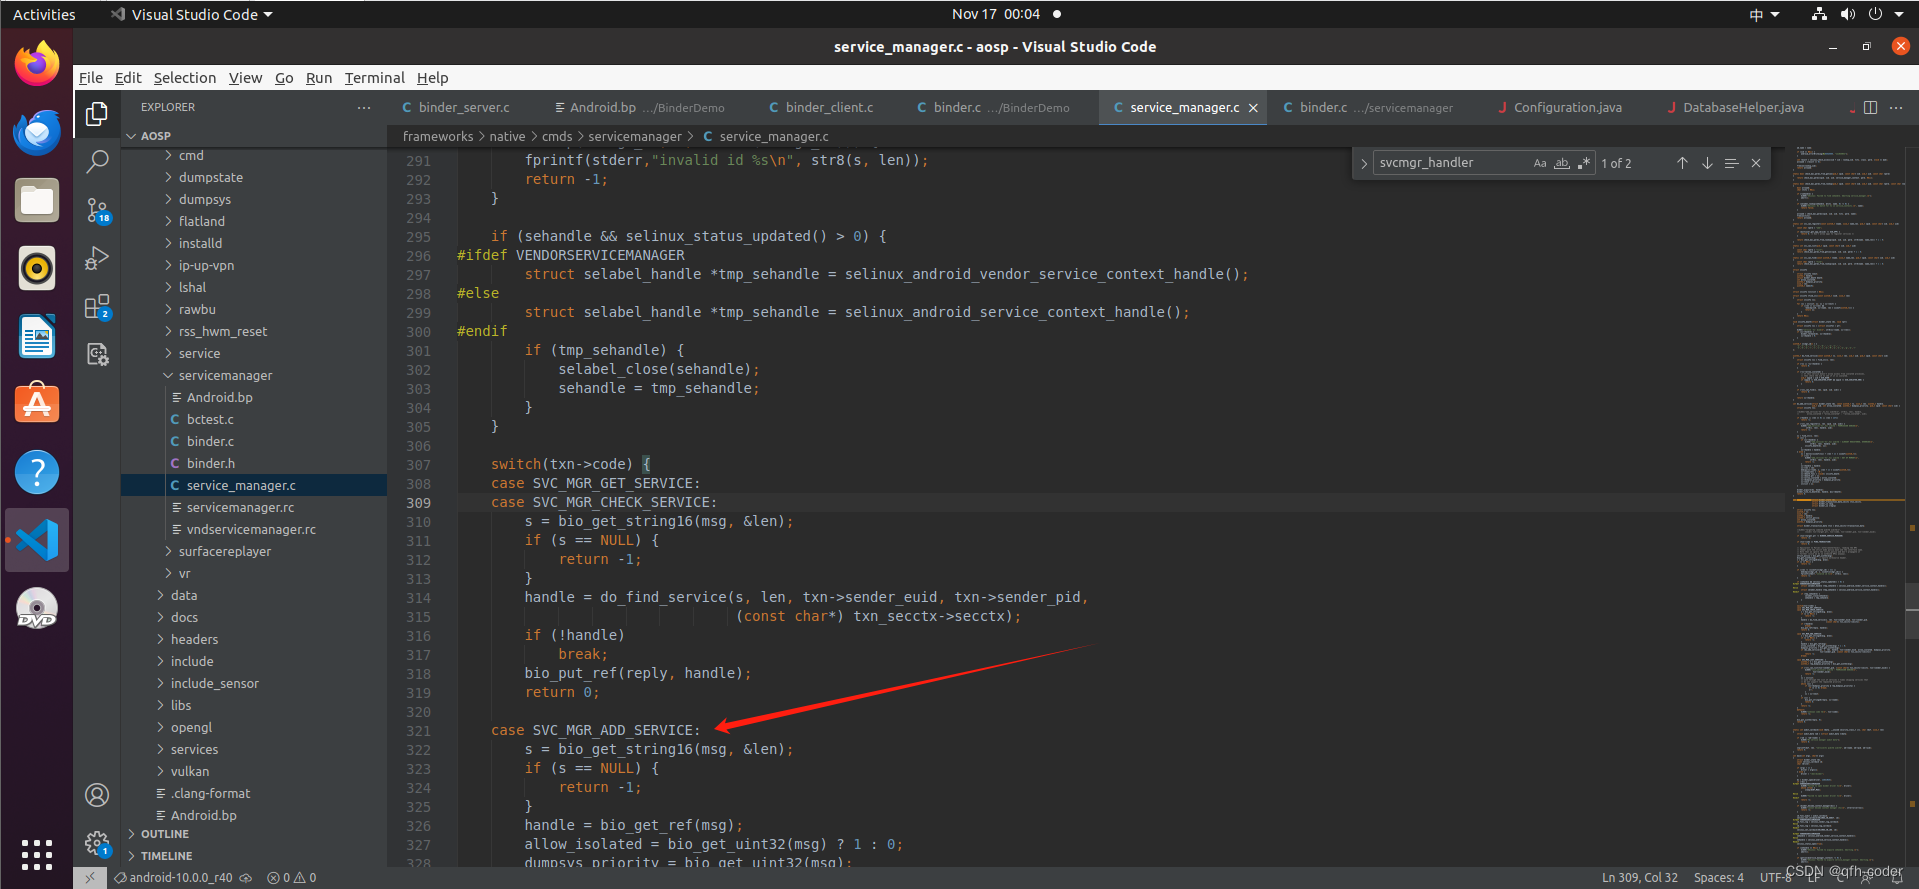Screen dimensions: 1919x889
Task: Open the File menu
Action: click(91, 78)
